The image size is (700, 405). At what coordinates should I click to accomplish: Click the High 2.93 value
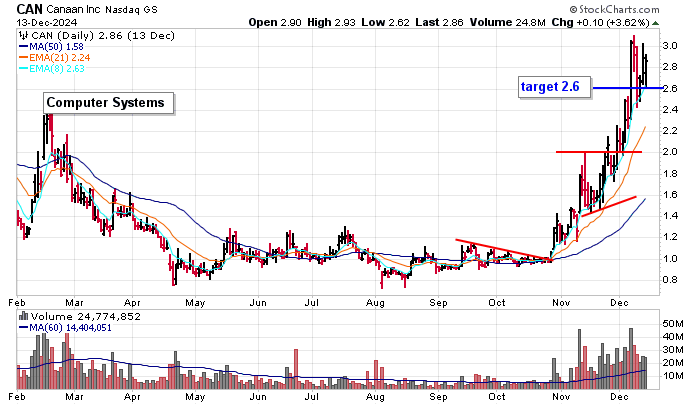[331, 22]
